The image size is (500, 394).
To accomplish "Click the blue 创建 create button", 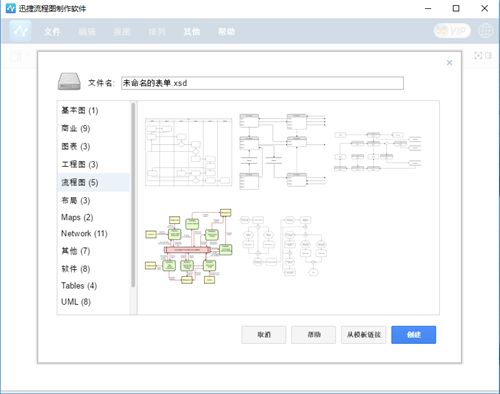I will [x=414, y=335].
